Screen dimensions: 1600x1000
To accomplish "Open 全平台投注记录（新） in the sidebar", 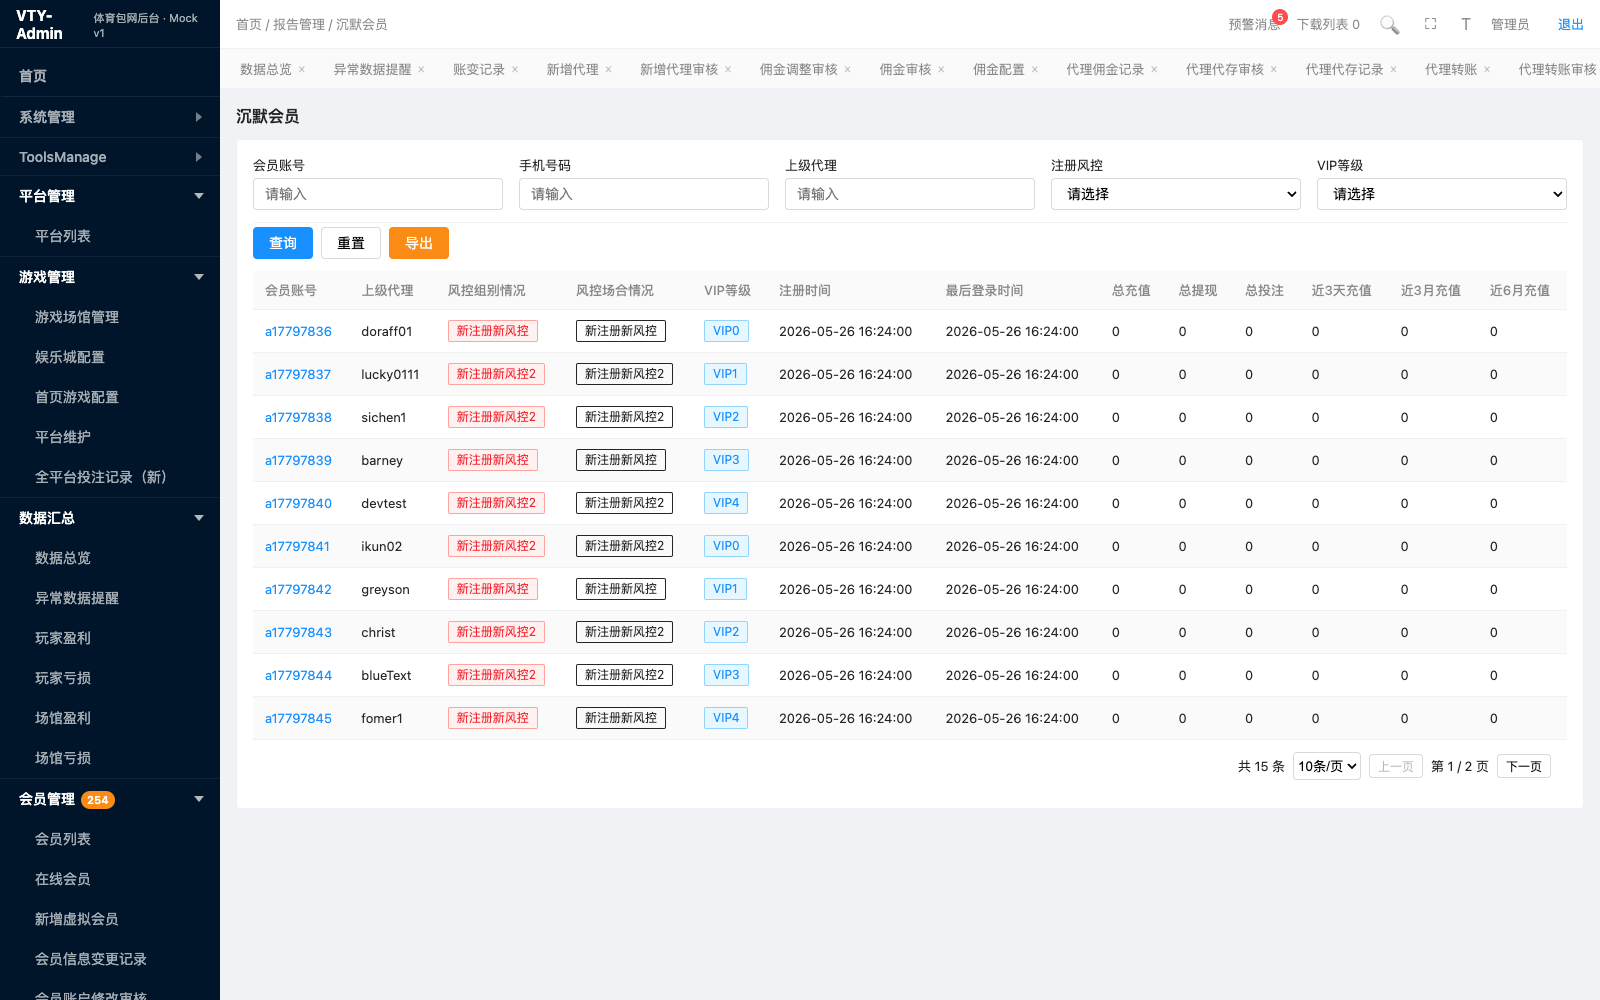I will [110, 477].
